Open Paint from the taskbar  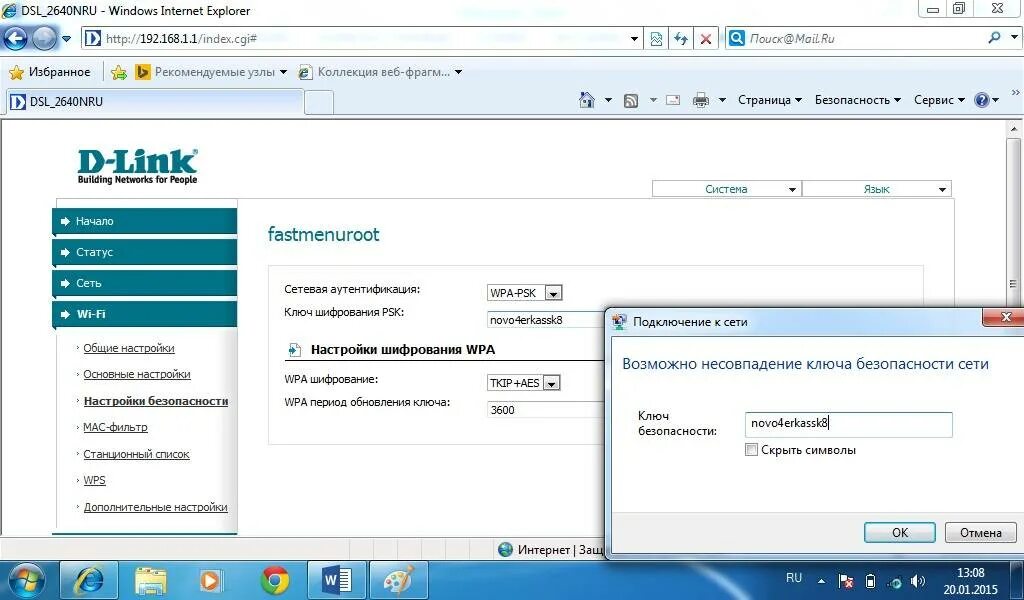(x=398, y=580)
